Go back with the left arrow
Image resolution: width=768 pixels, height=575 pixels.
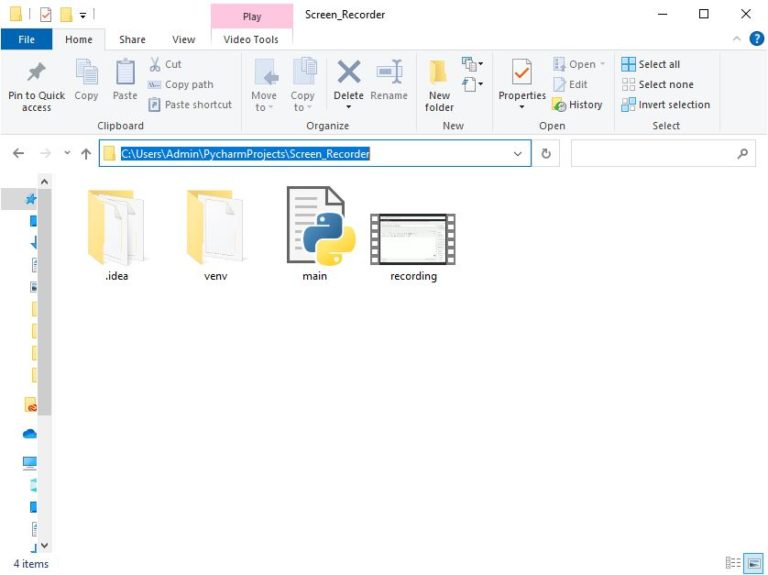pos(19,153)
